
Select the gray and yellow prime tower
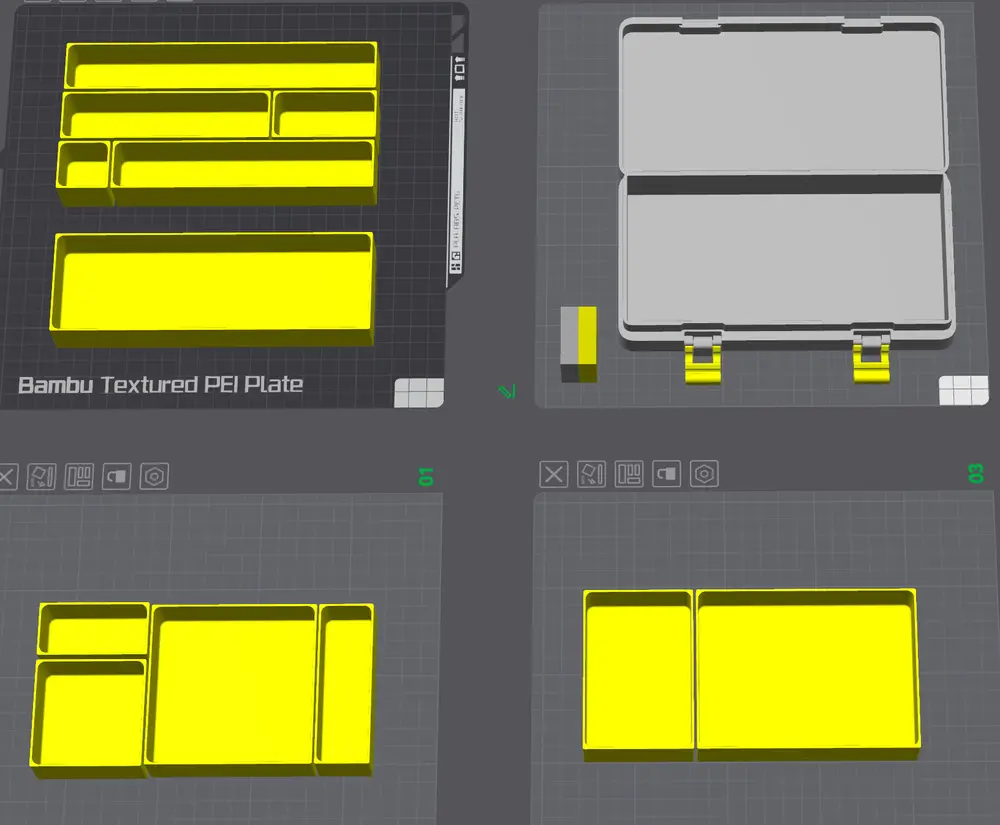(578, 344)
